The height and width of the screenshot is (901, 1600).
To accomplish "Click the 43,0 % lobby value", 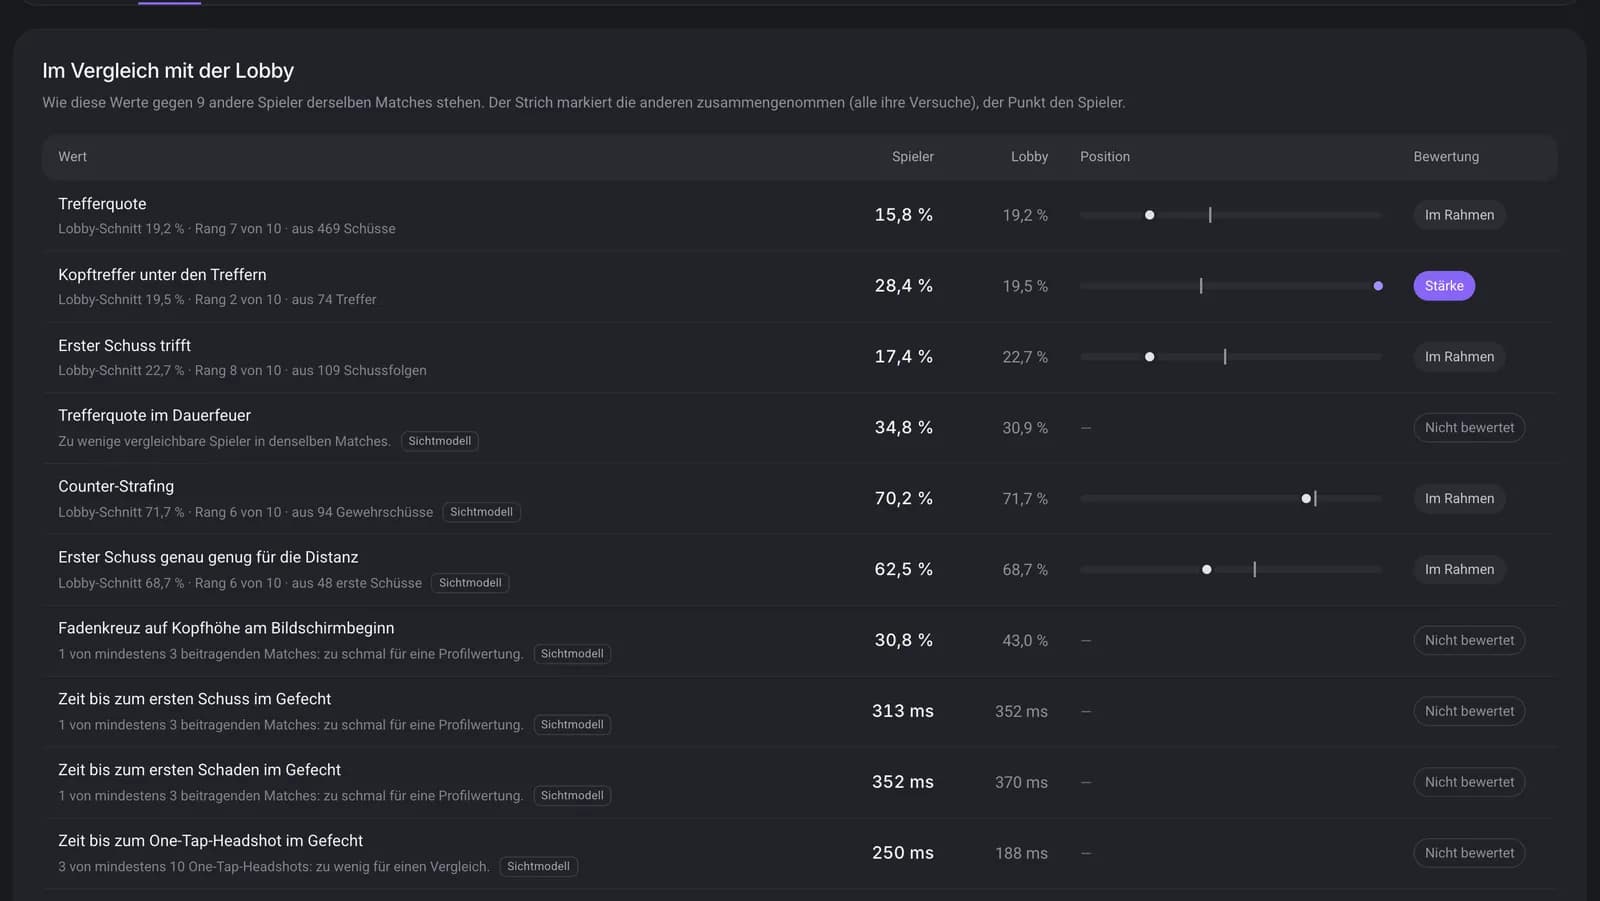I will (1025, 641).
